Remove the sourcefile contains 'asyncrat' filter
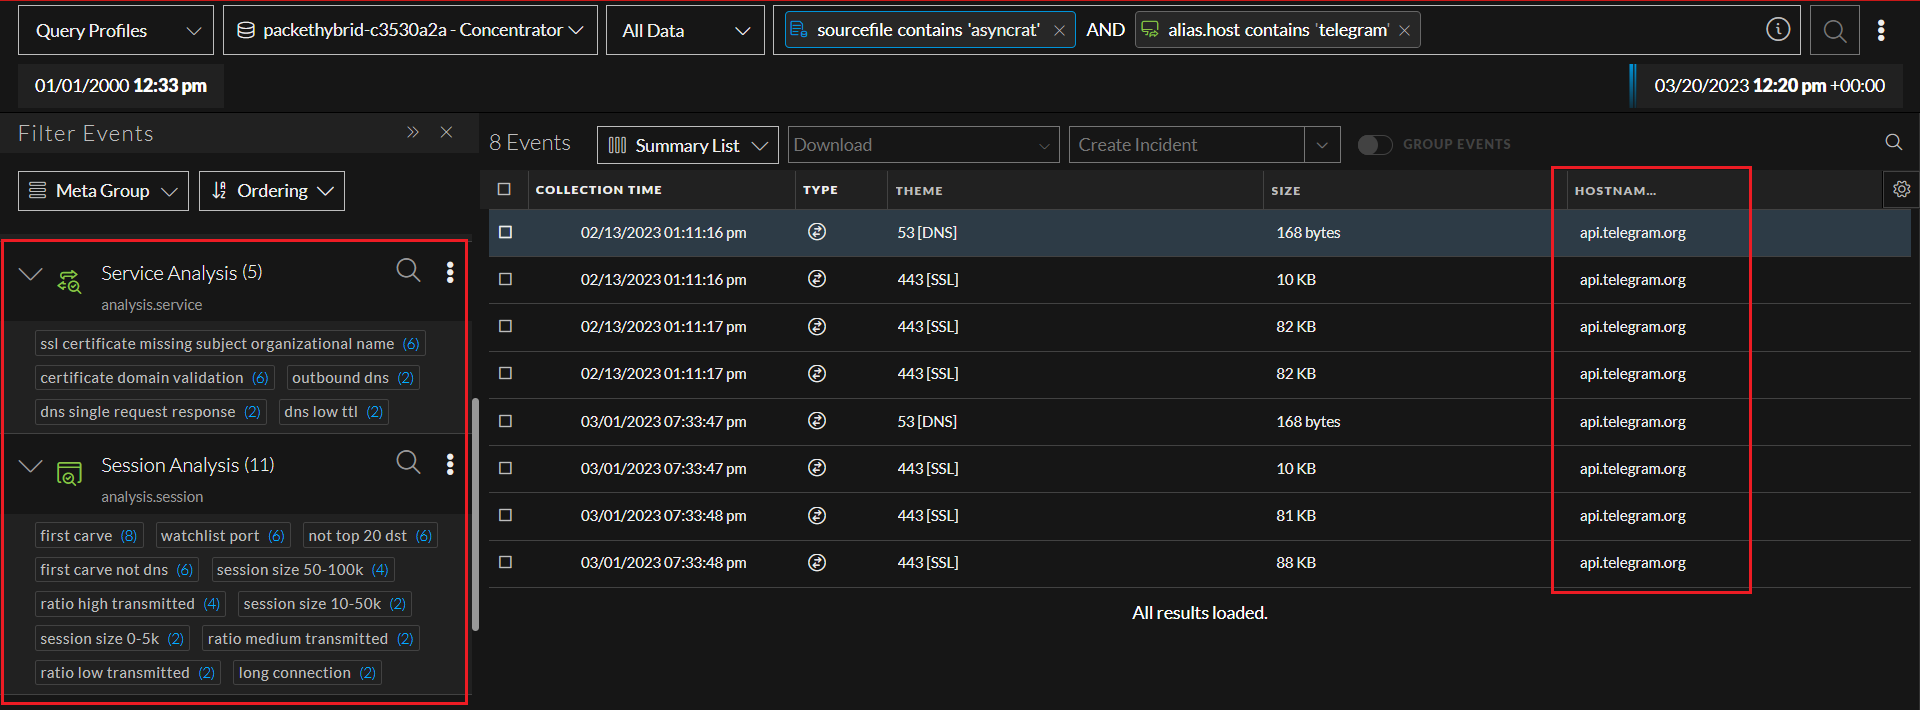 click(x=1059, y=31)
